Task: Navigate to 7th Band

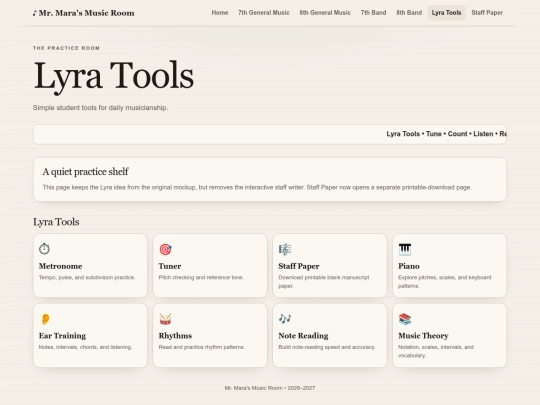Action: 373,13
